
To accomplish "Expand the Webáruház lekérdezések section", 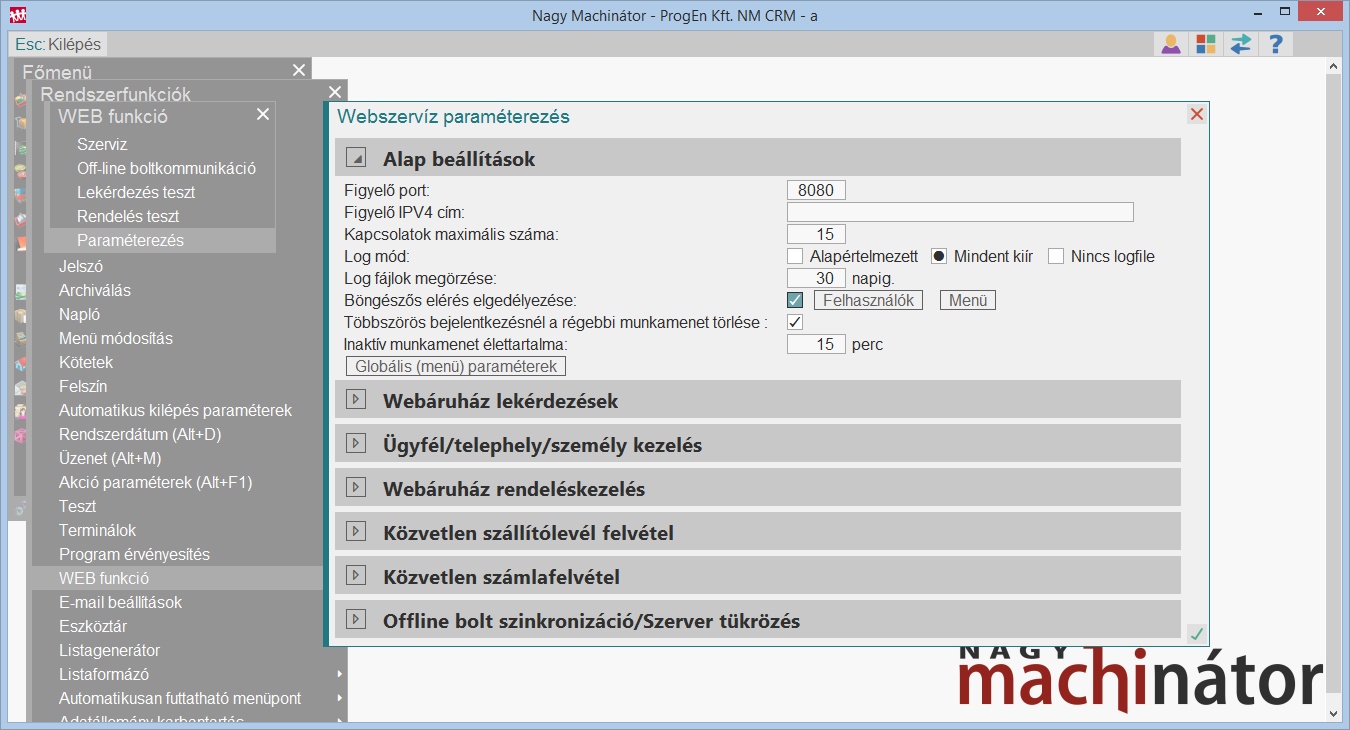I will (x=355, y=400).
